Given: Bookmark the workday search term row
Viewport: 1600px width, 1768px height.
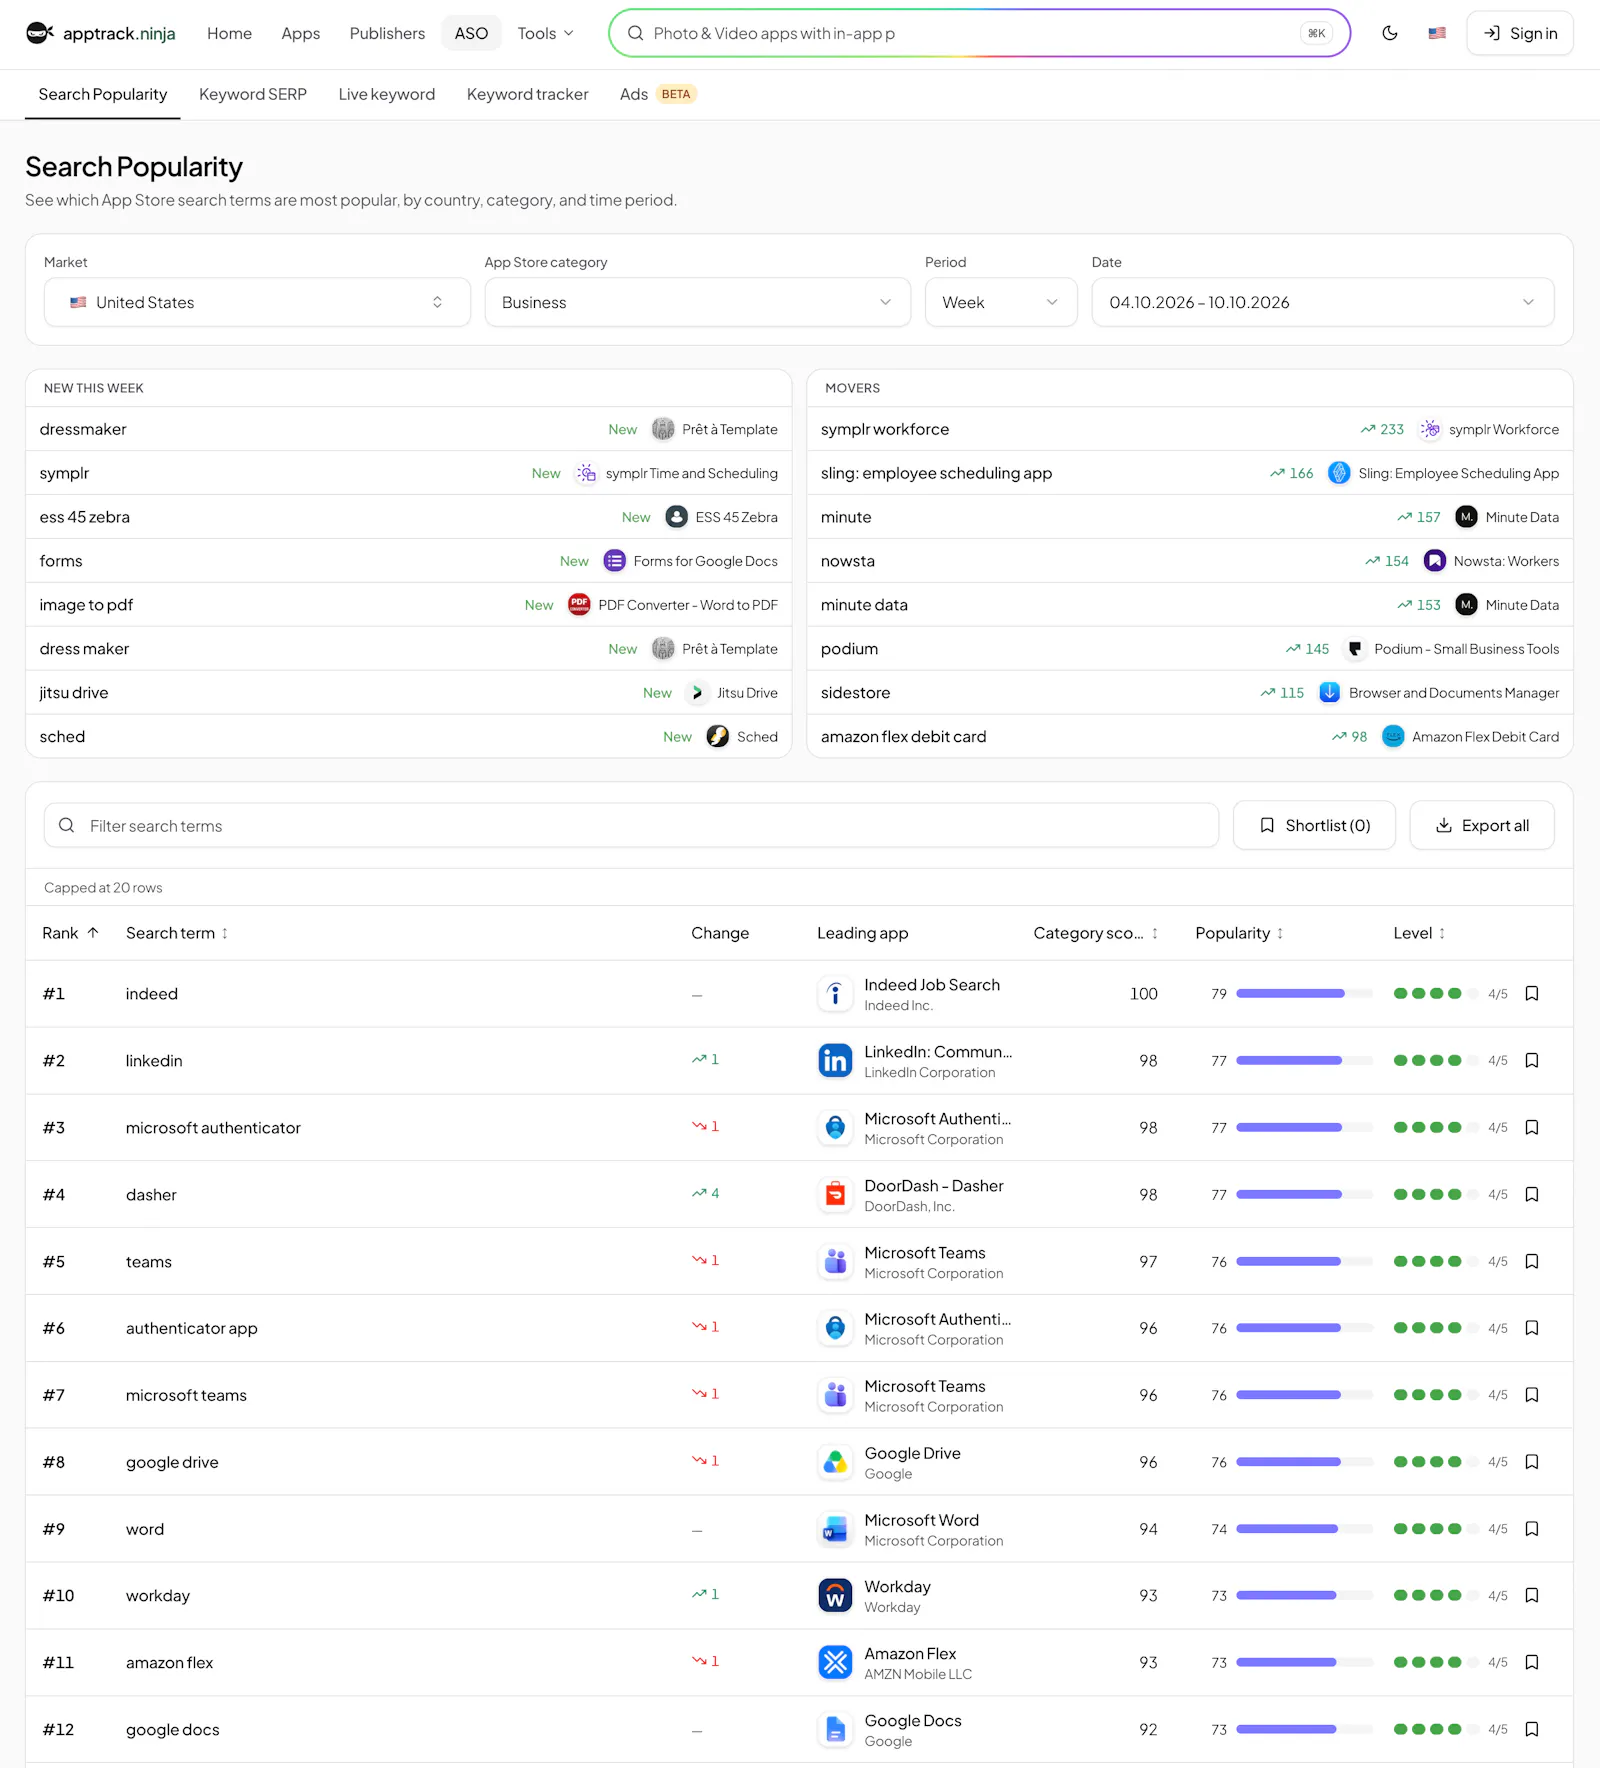Looking at the screenshot, I should point(1531,1595).
